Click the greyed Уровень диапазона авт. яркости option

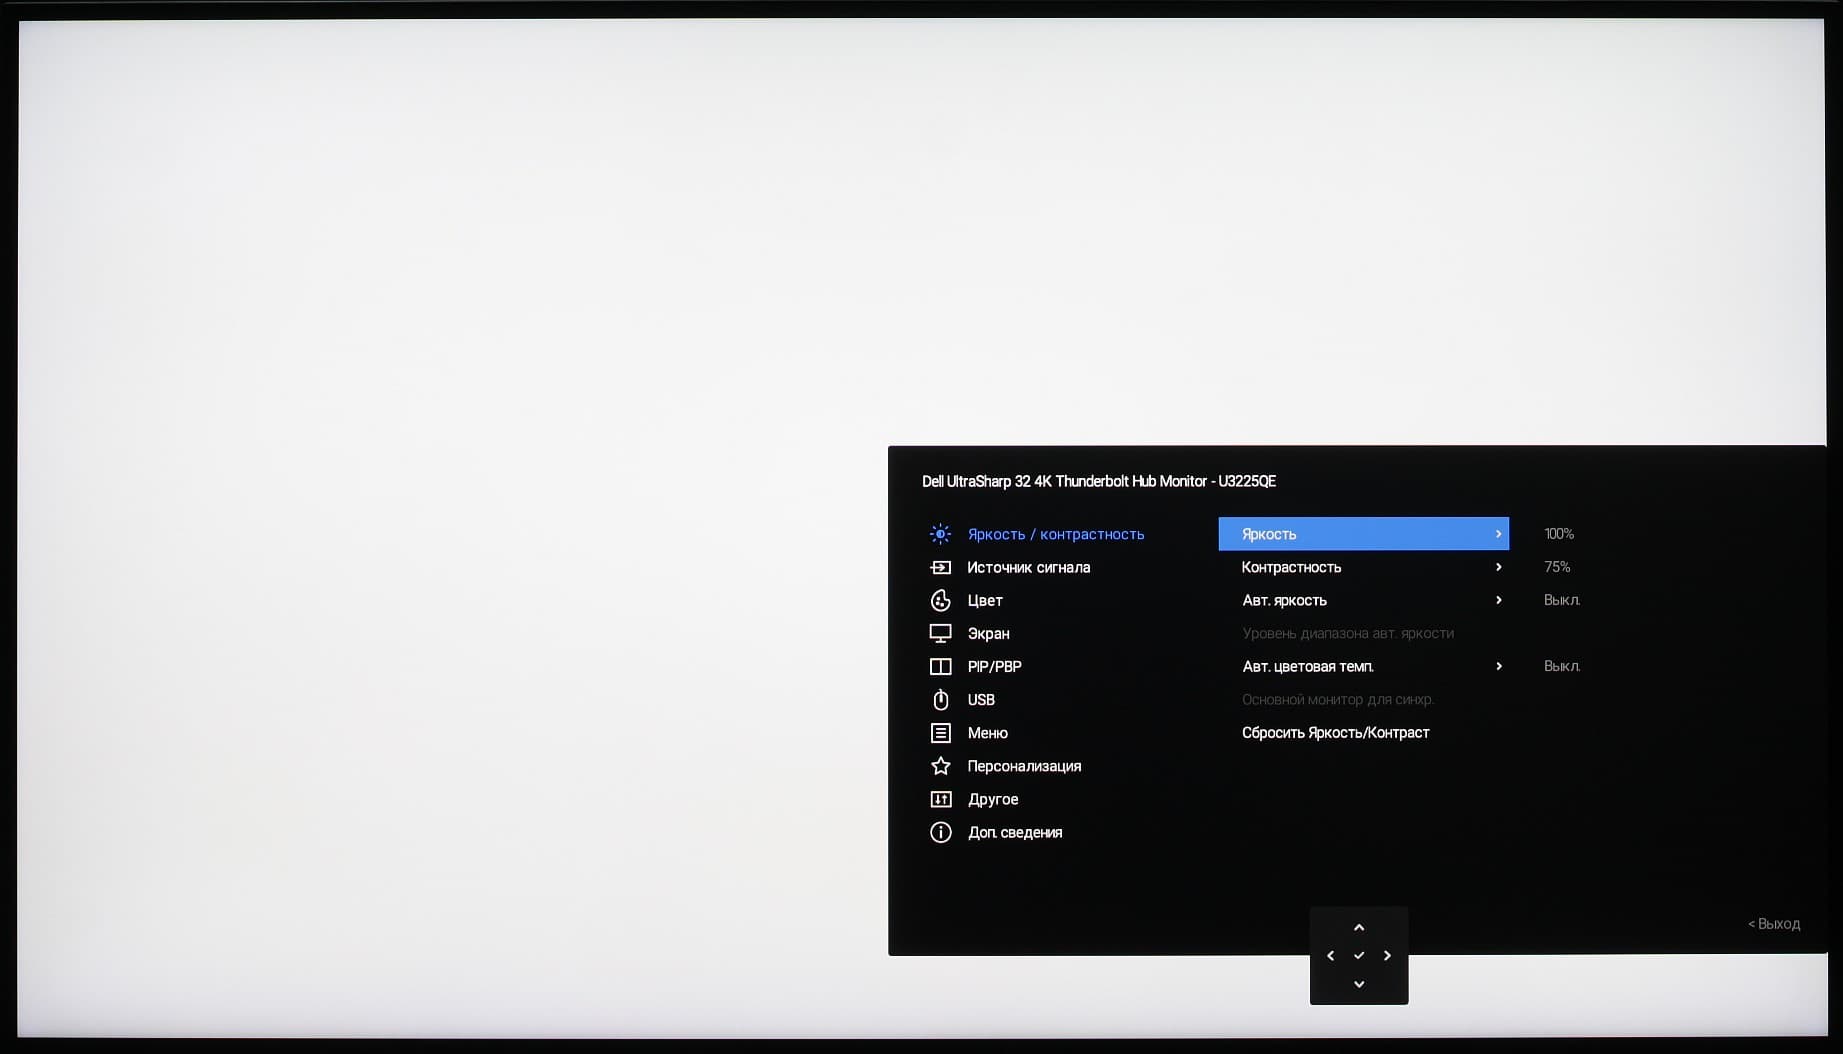pos(1348,633)
